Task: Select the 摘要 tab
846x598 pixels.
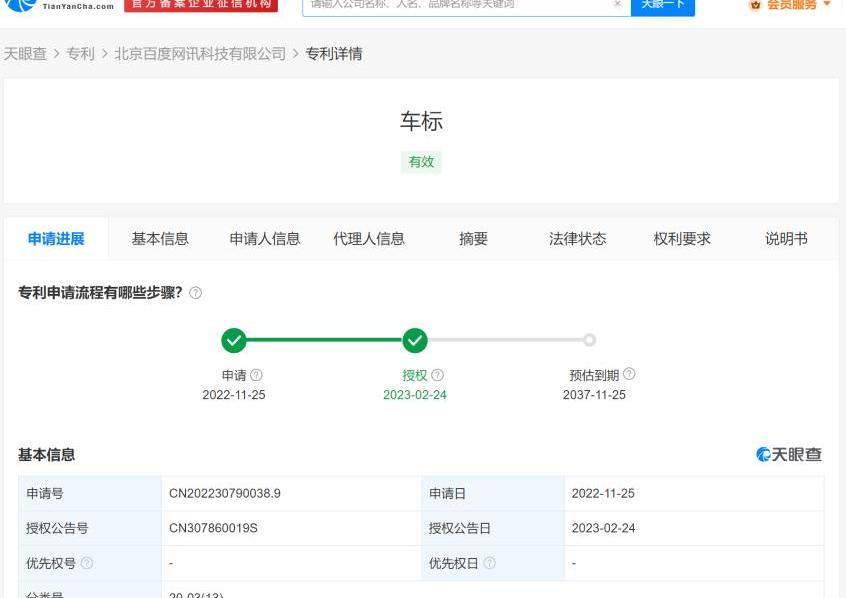Action: pyautogui.click(x=473, y=239)
